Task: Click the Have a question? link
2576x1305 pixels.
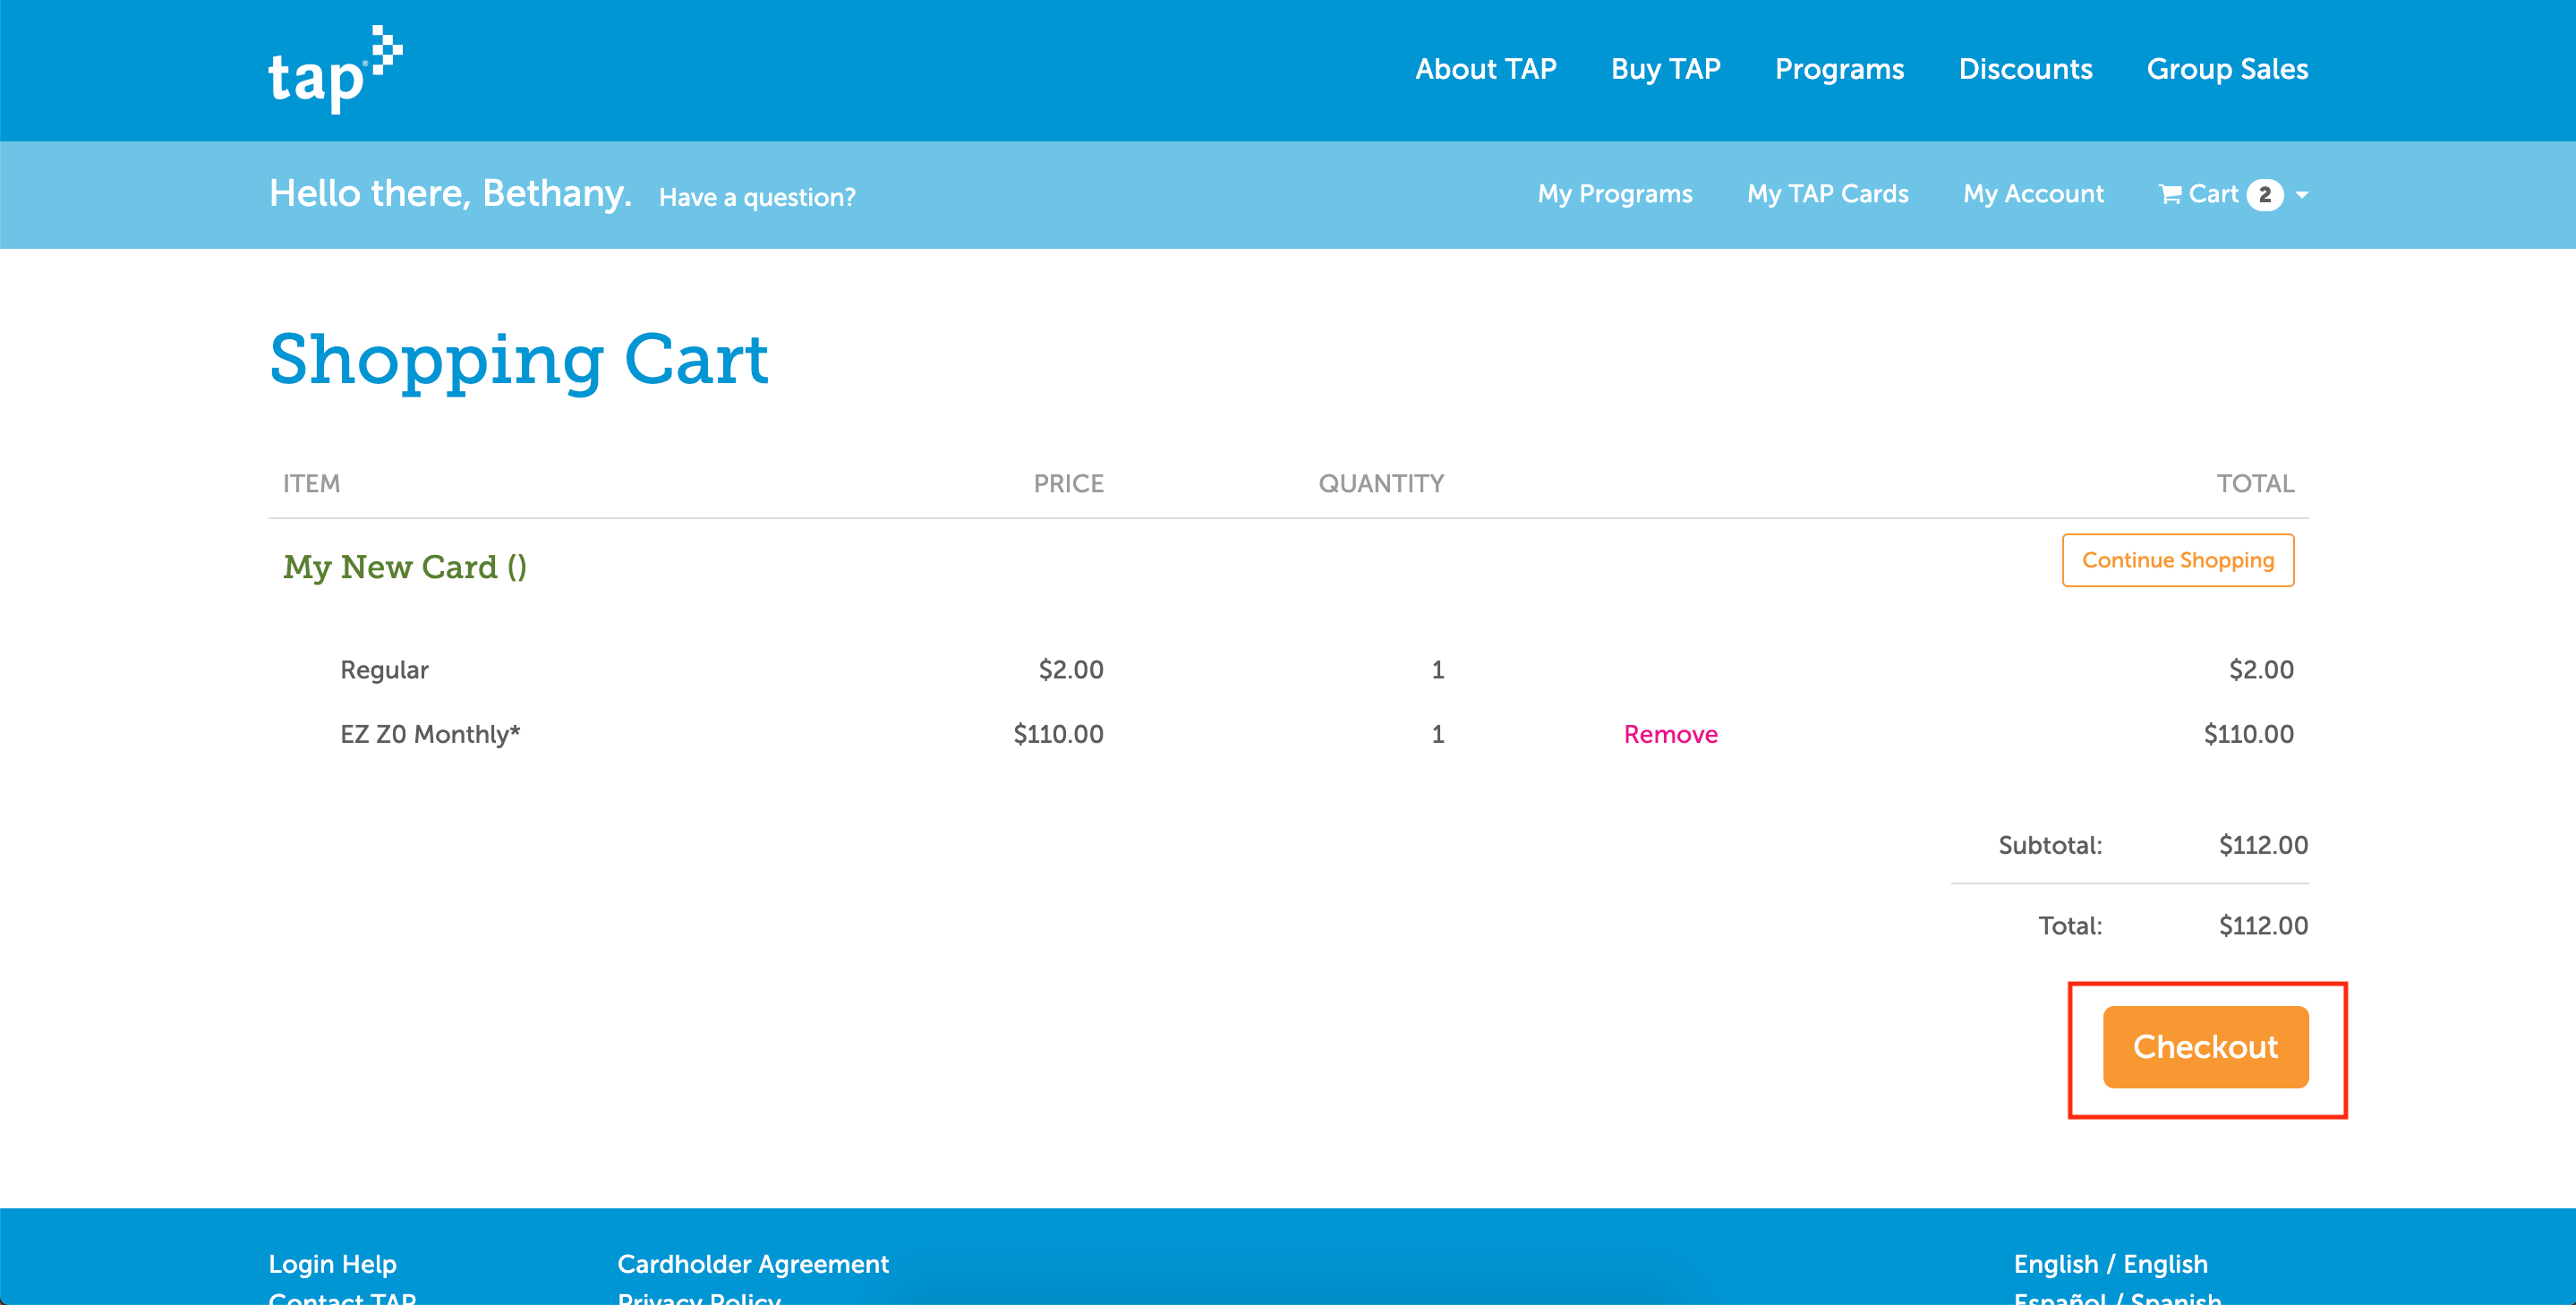Action: pos(757,197)
